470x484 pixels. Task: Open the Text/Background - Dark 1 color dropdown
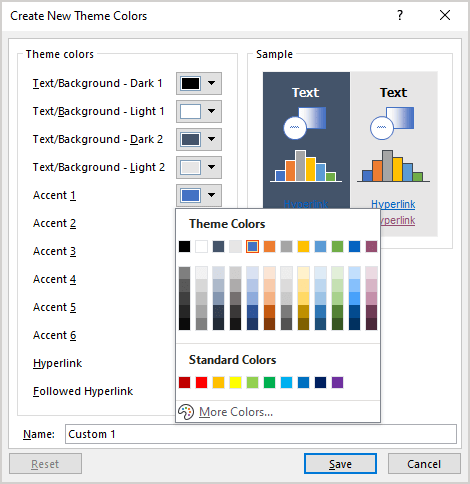point(199,83)
